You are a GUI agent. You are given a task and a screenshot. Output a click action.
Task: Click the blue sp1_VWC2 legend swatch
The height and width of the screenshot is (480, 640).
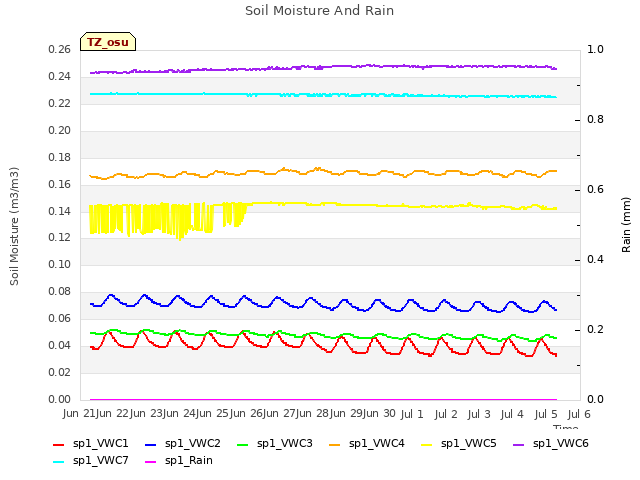(x=151, y=445)
